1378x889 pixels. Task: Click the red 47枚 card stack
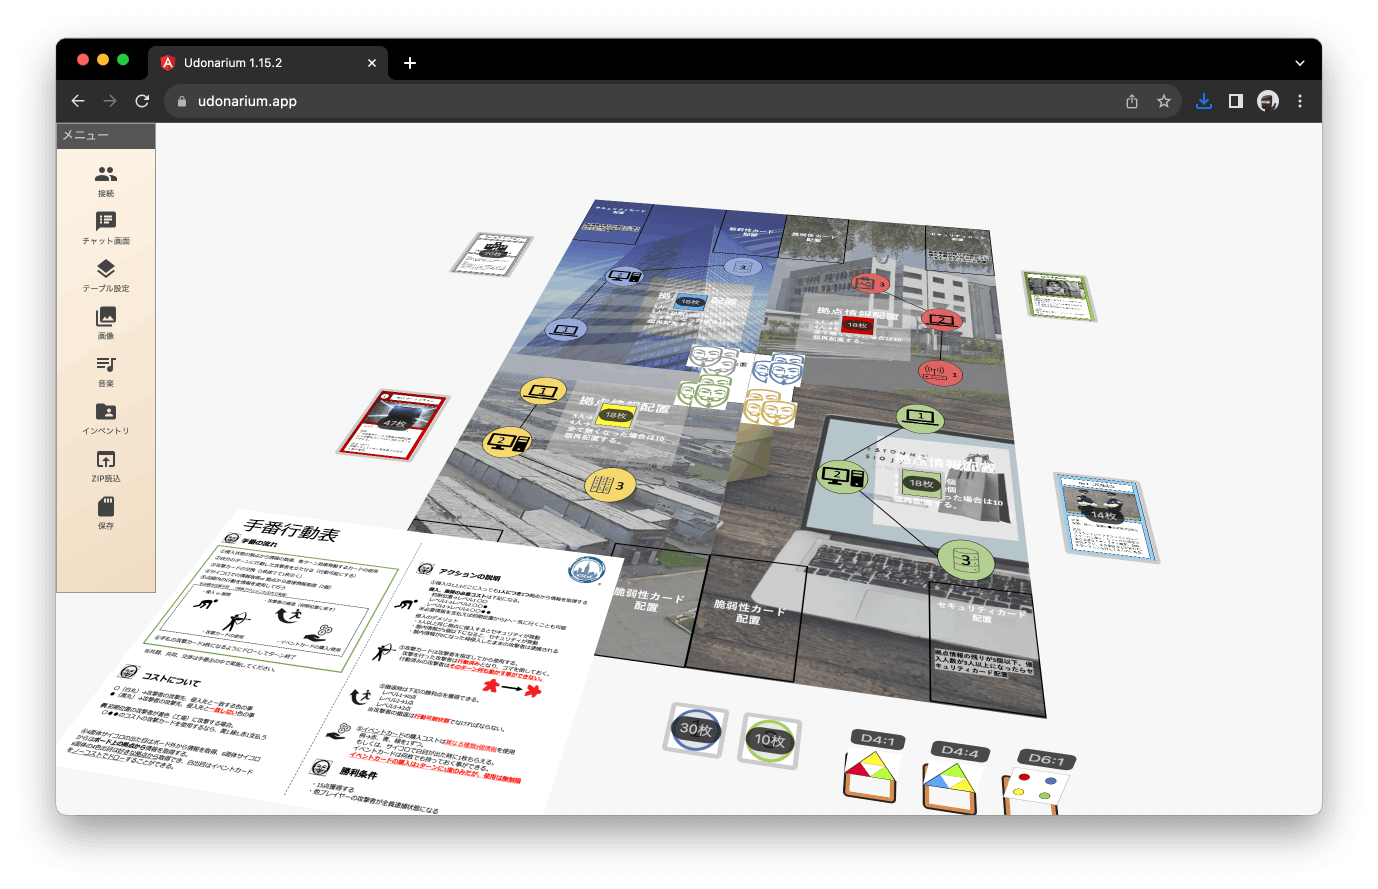coord(393,425)
